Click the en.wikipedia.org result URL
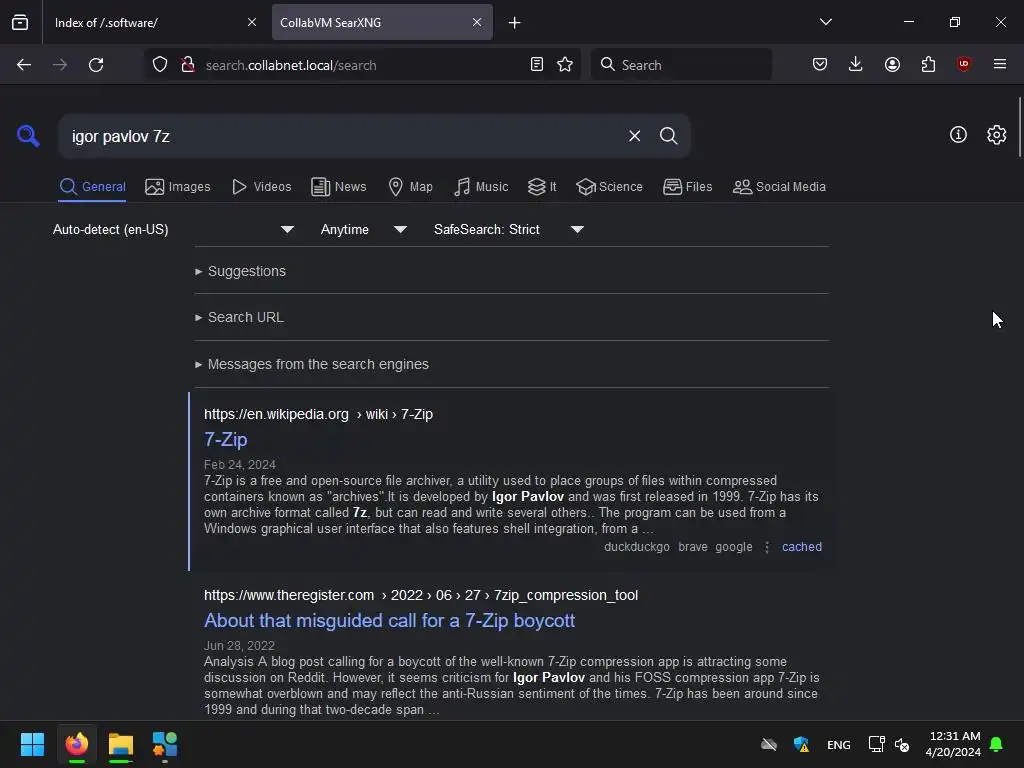This screenshot has height=768, width=1024. tap(318, 415)
